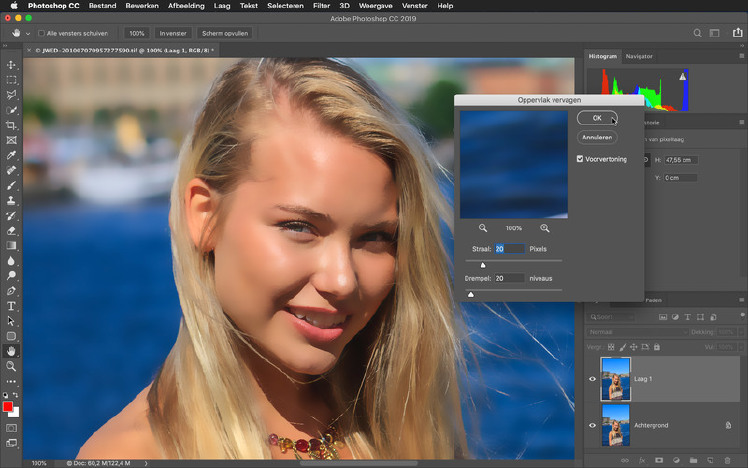Screen dimensions: 748x468
Task: Click the share icon in options bar
Action: [x=738, y=32]
